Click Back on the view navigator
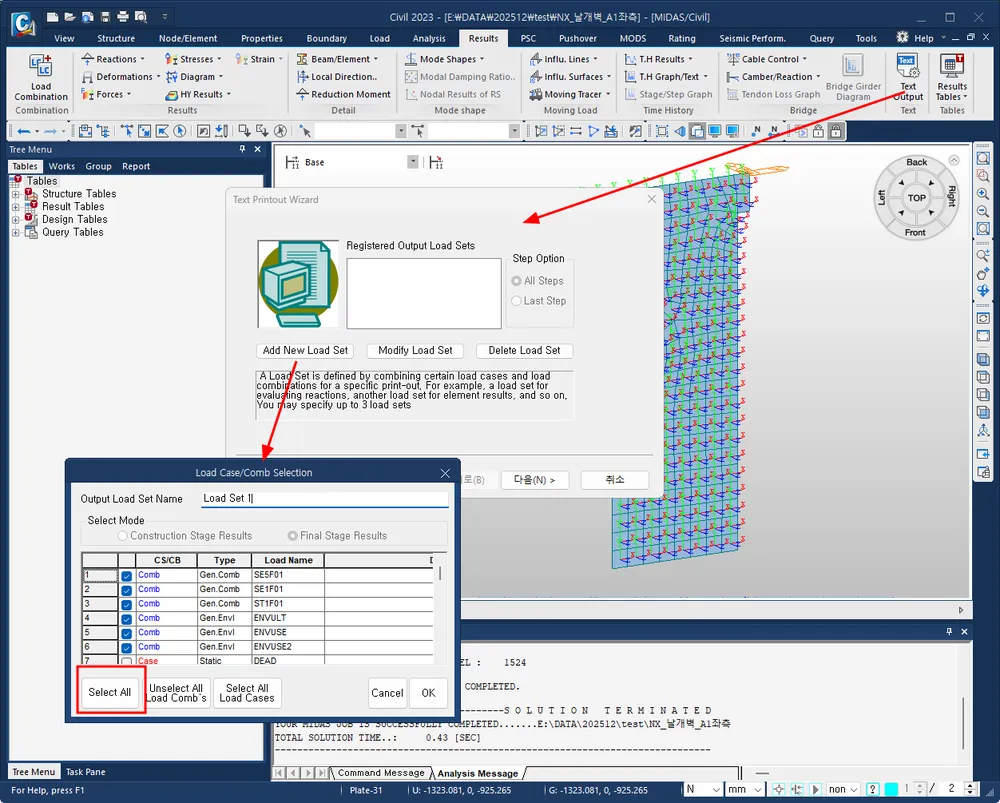 (x=916, y=162)
